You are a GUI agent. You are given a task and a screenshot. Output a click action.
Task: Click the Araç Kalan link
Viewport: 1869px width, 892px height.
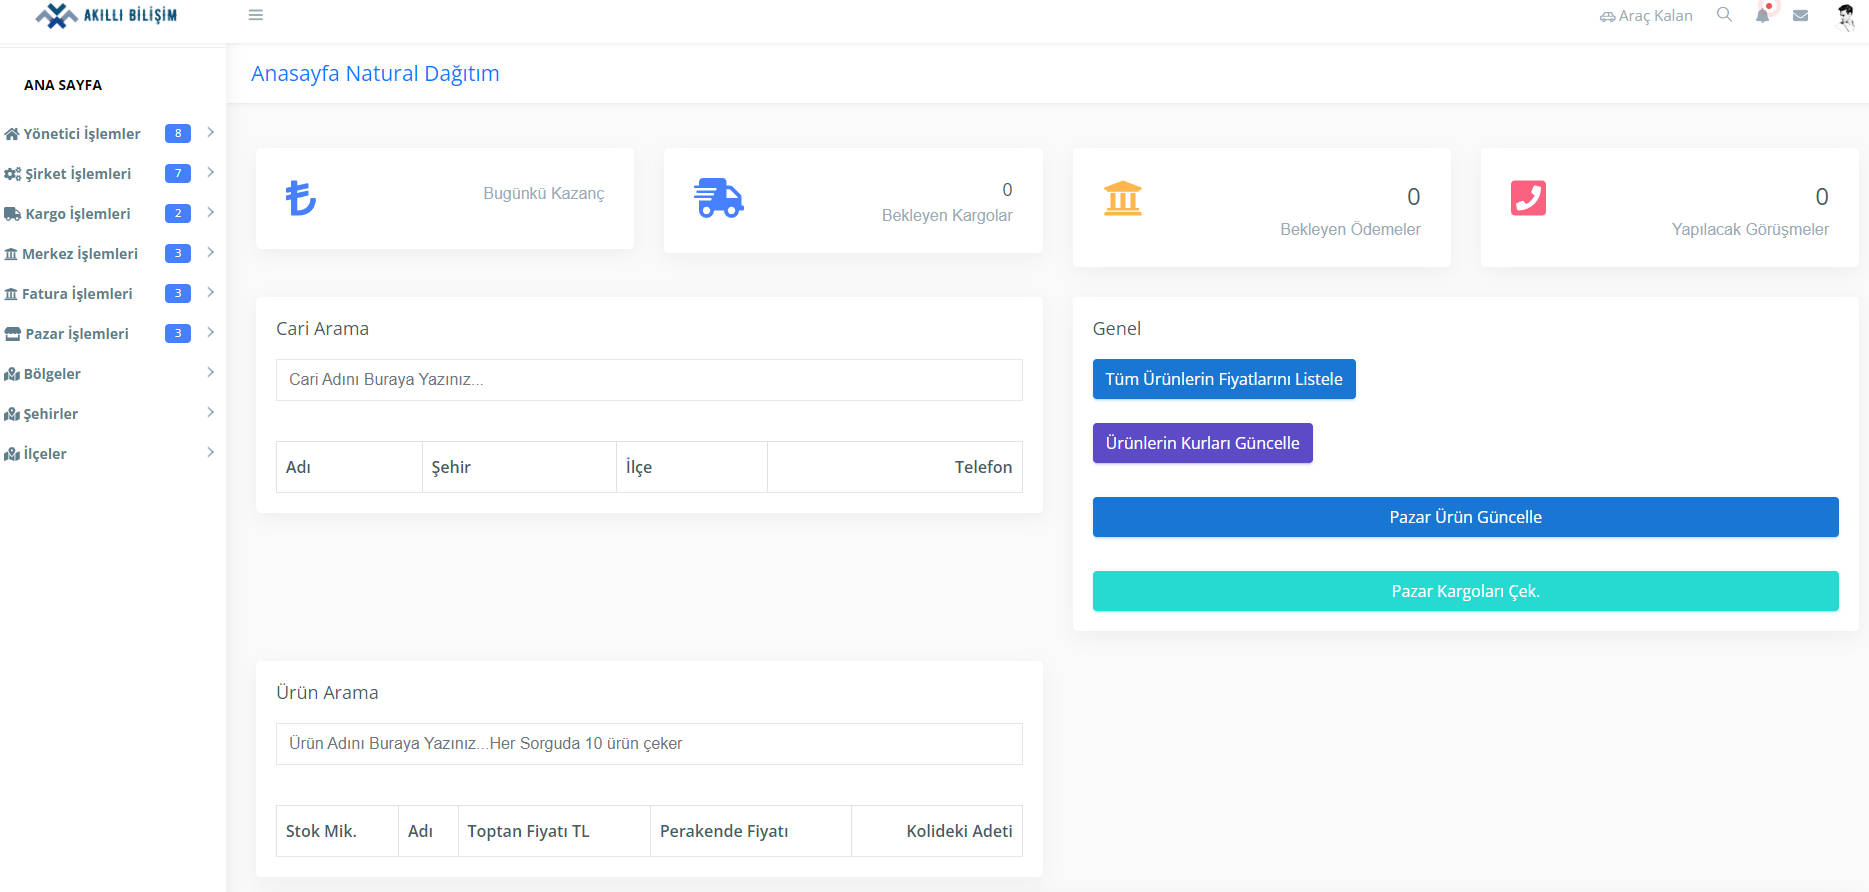point(1646,16)
